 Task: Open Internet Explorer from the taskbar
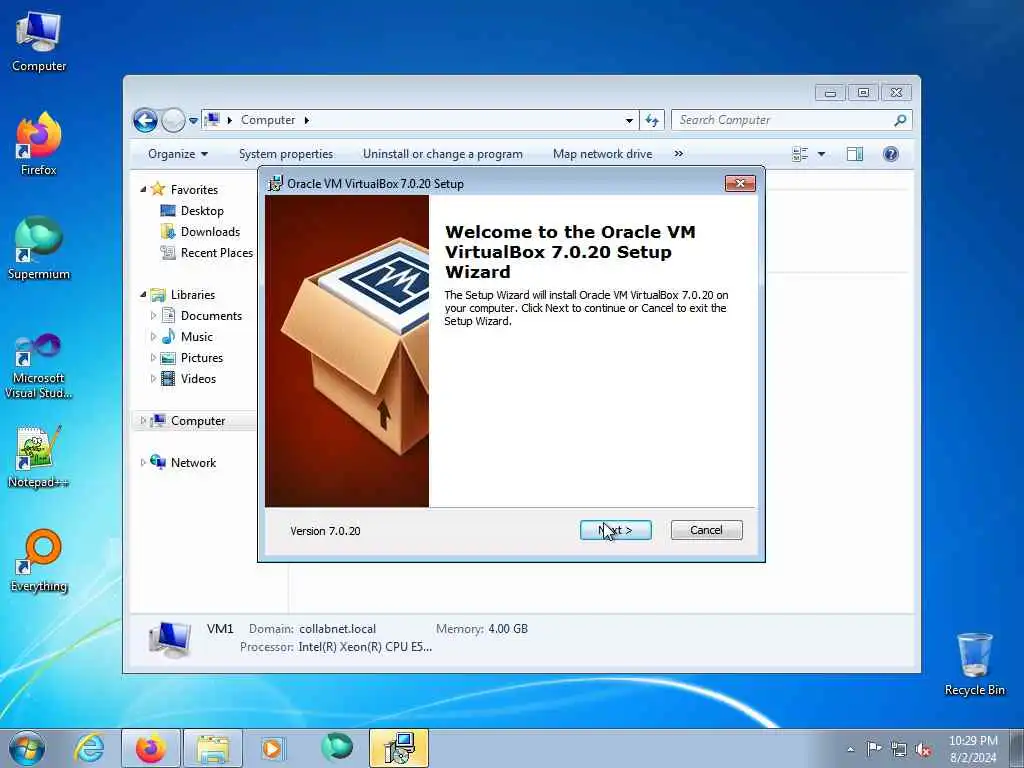pos(89,748)
